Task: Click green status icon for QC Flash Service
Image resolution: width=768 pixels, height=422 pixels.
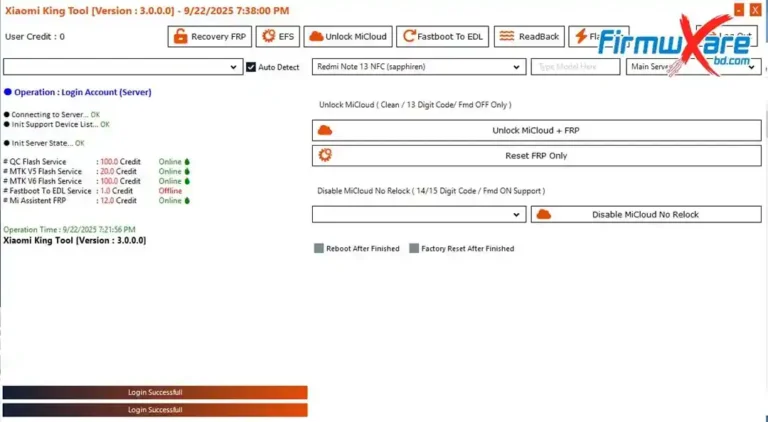Action: click(x=187, y=162)
